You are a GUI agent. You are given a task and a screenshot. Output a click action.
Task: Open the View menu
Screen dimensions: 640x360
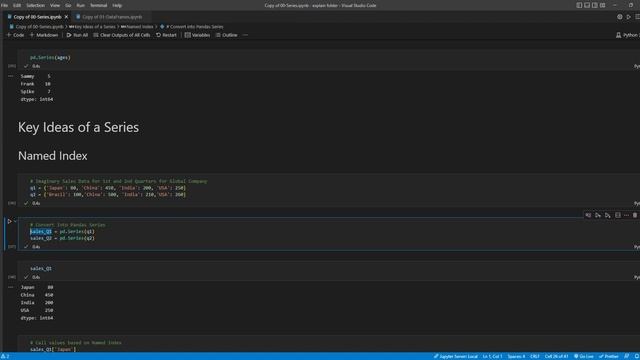(55, 5)
